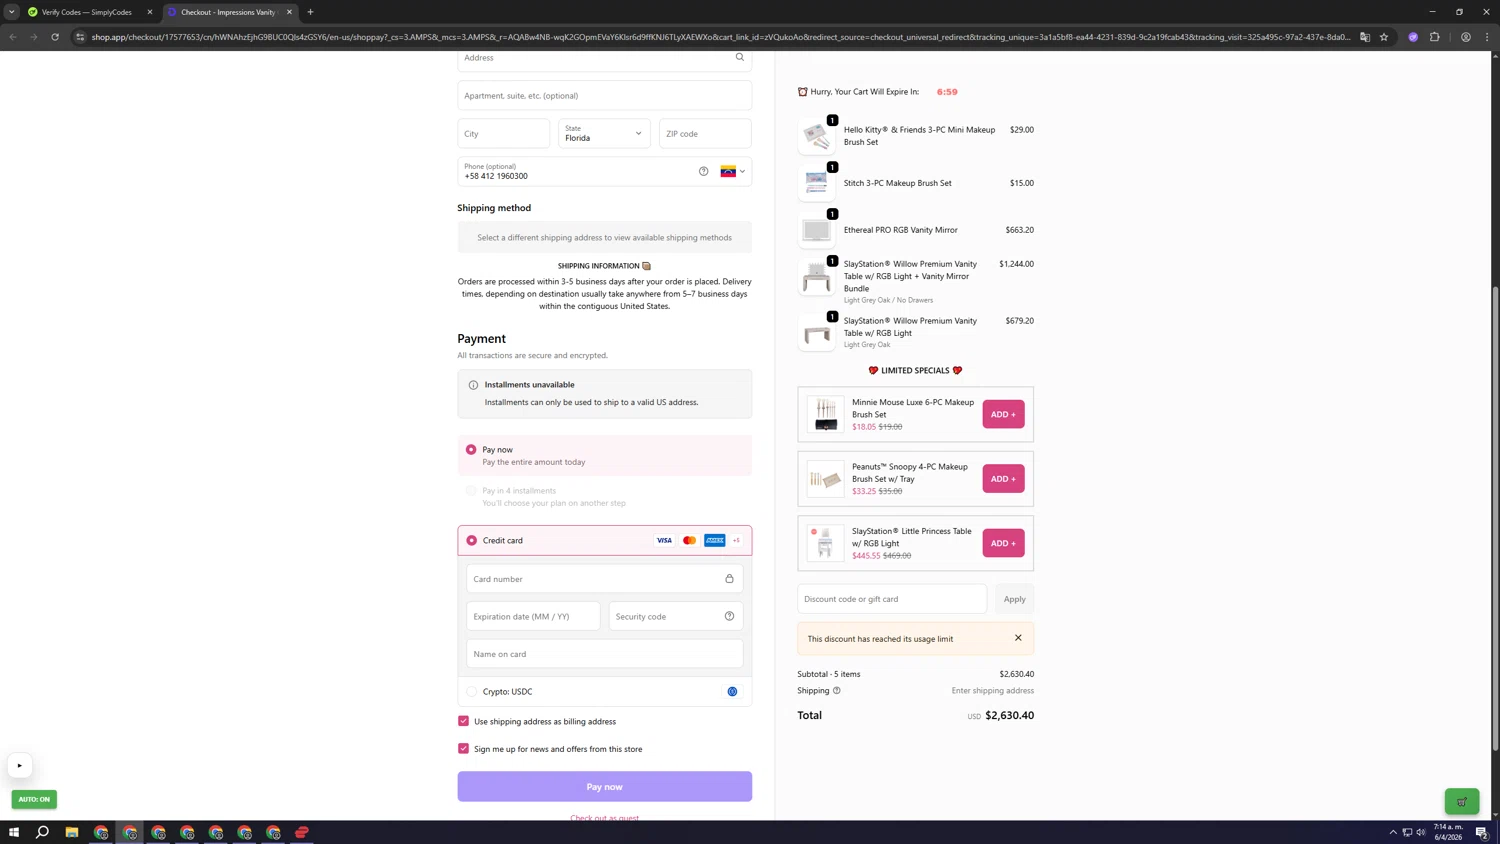Dismiss the discount usage limit message
This screenshot has height=844, width=1500.
[x=1018, y=638]
